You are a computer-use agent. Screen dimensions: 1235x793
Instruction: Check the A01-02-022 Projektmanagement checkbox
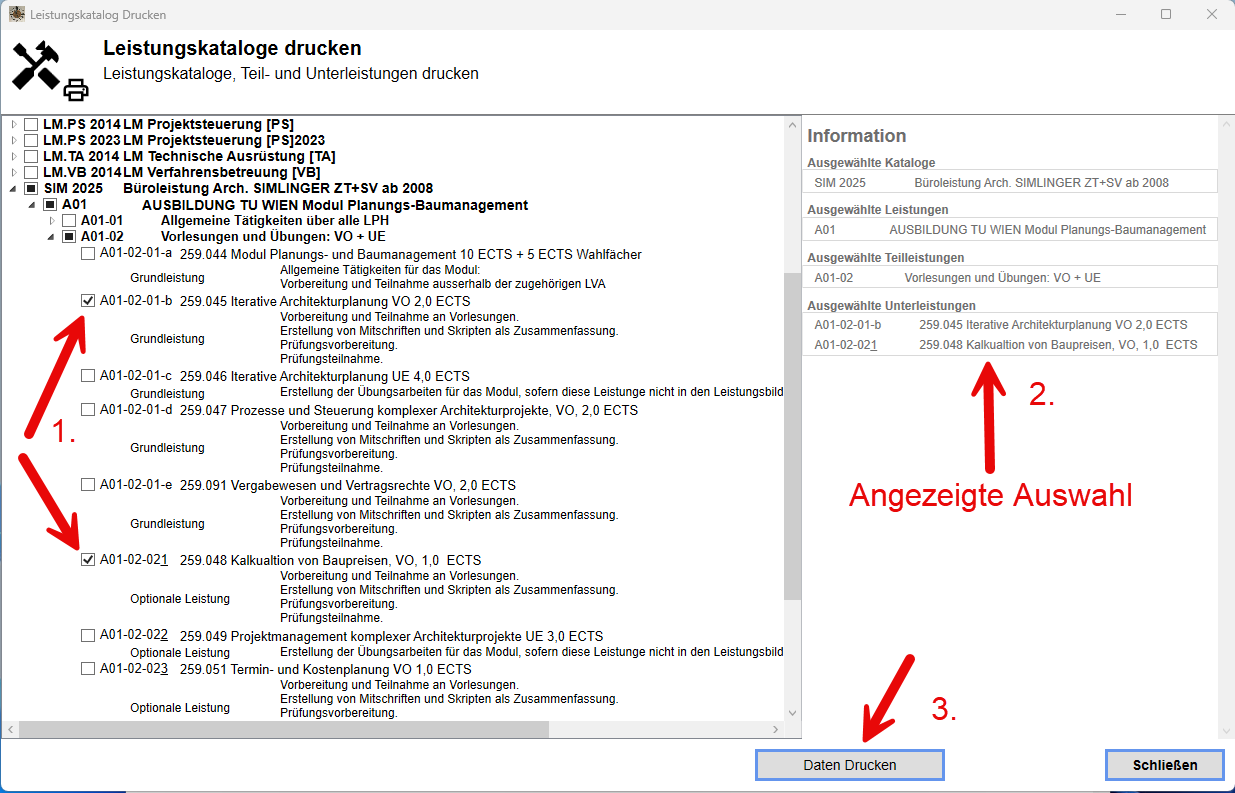point(88,635)
